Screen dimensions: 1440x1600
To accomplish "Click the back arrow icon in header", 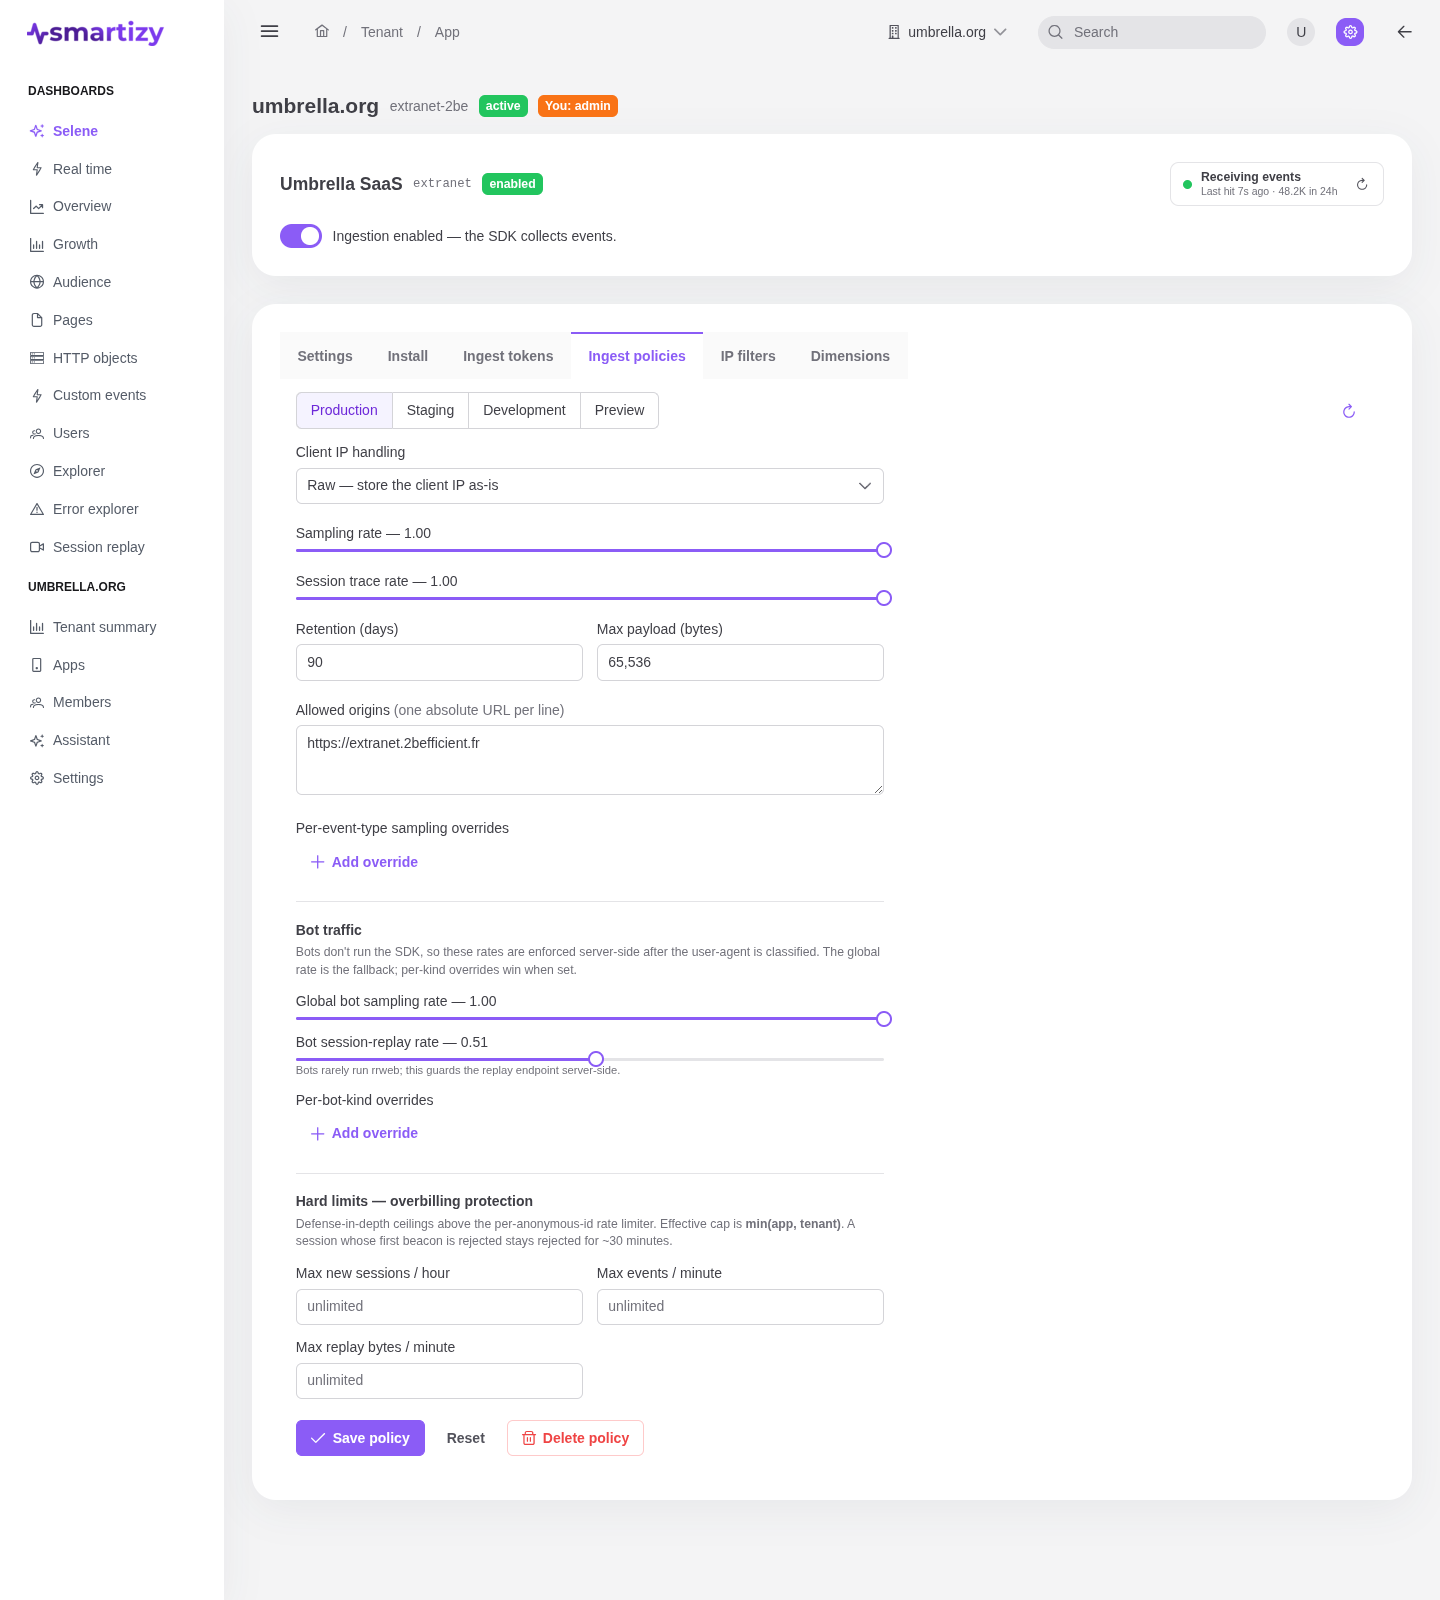I will pos(1404,32).
